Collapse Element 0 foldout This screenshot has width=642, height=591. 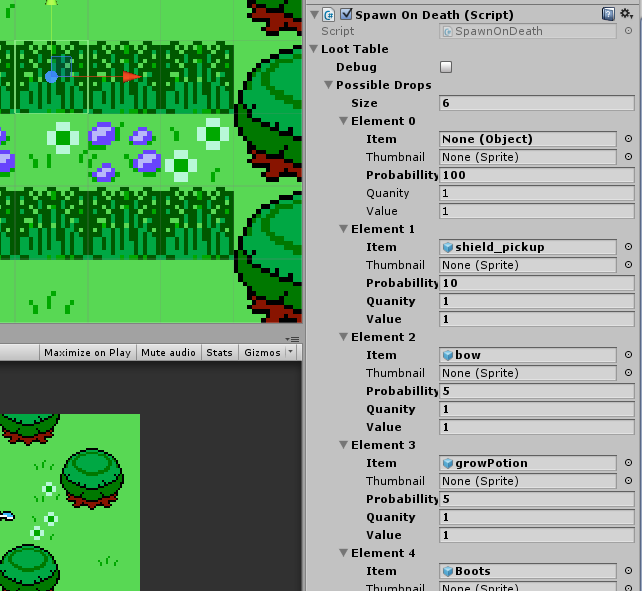coord(344,121)
